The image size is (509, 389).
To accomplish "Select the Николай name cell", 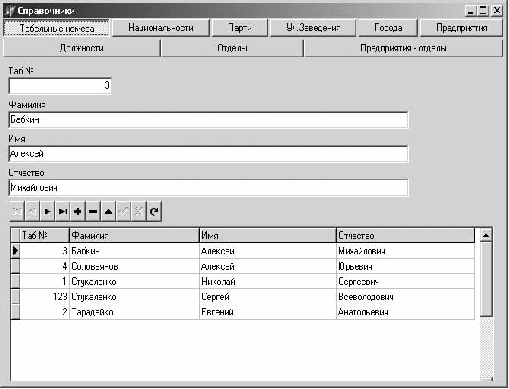I will [268, 282].
